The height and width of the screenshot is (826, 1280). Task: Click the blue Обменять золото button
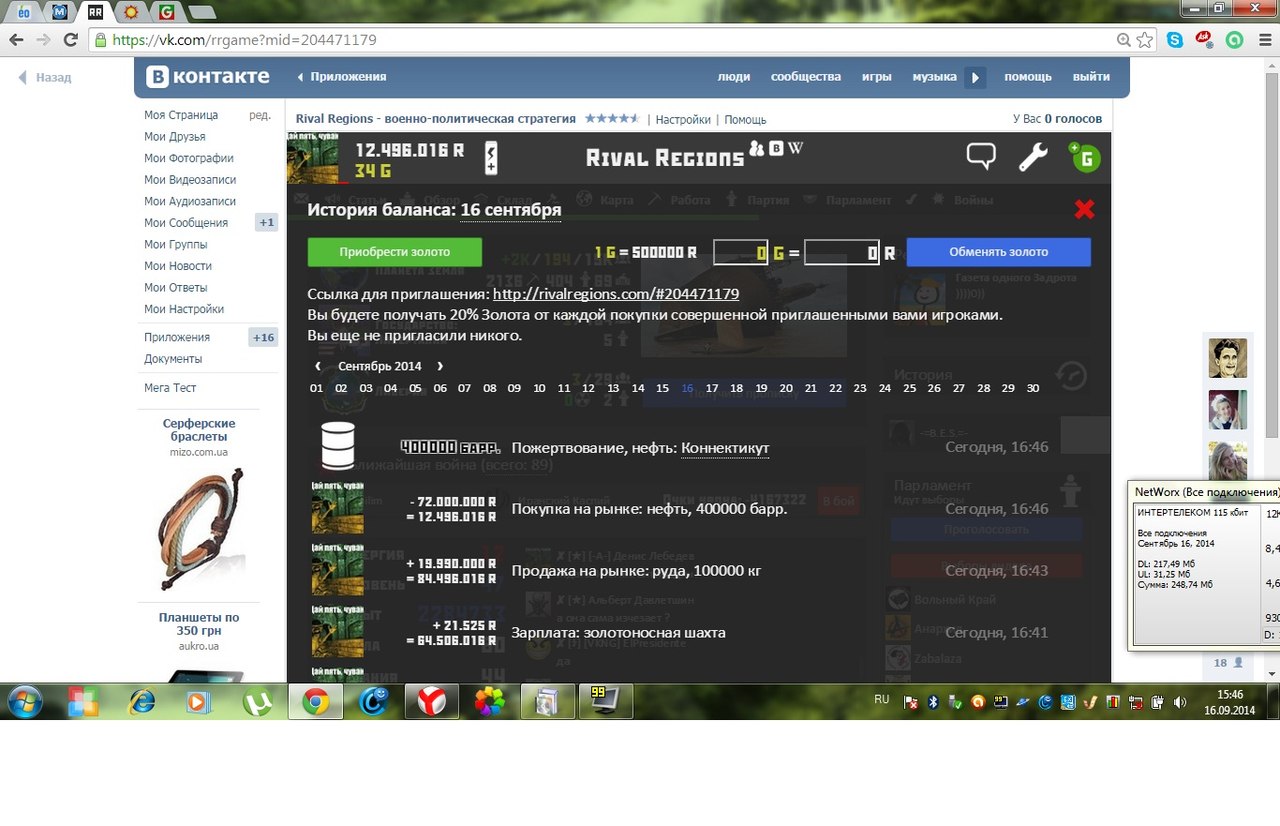pyautogui.click(x=999, y=252)
